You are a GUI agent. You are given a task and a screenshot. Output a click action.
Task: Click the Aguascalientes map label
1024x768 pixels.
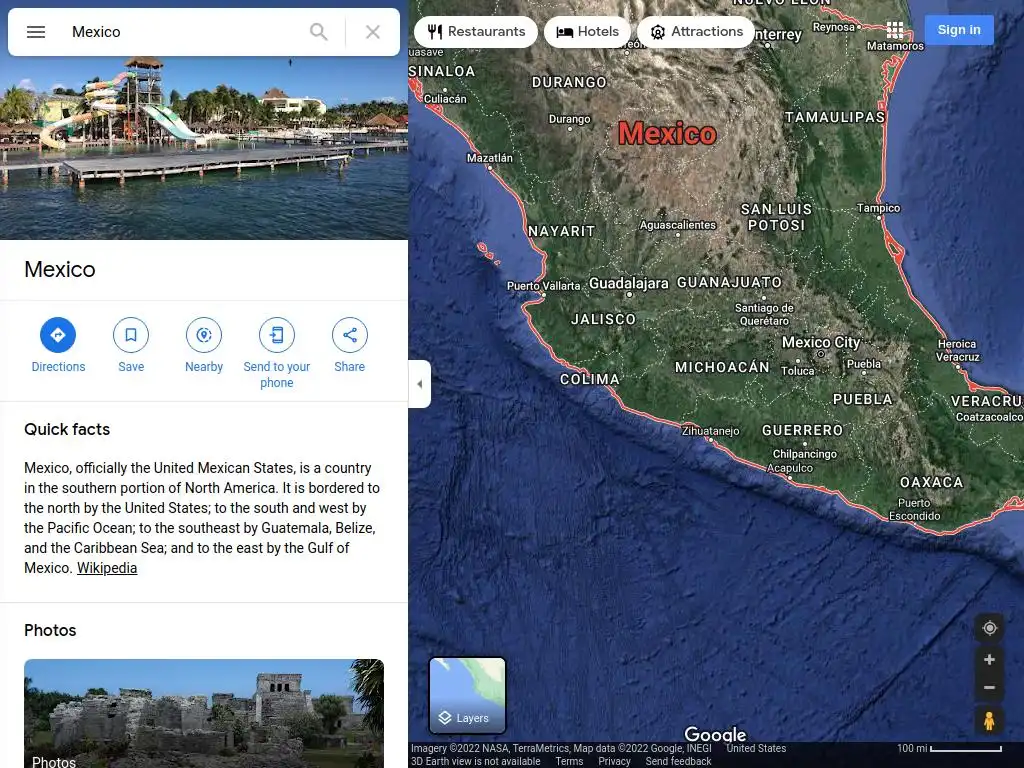[678, 225]
